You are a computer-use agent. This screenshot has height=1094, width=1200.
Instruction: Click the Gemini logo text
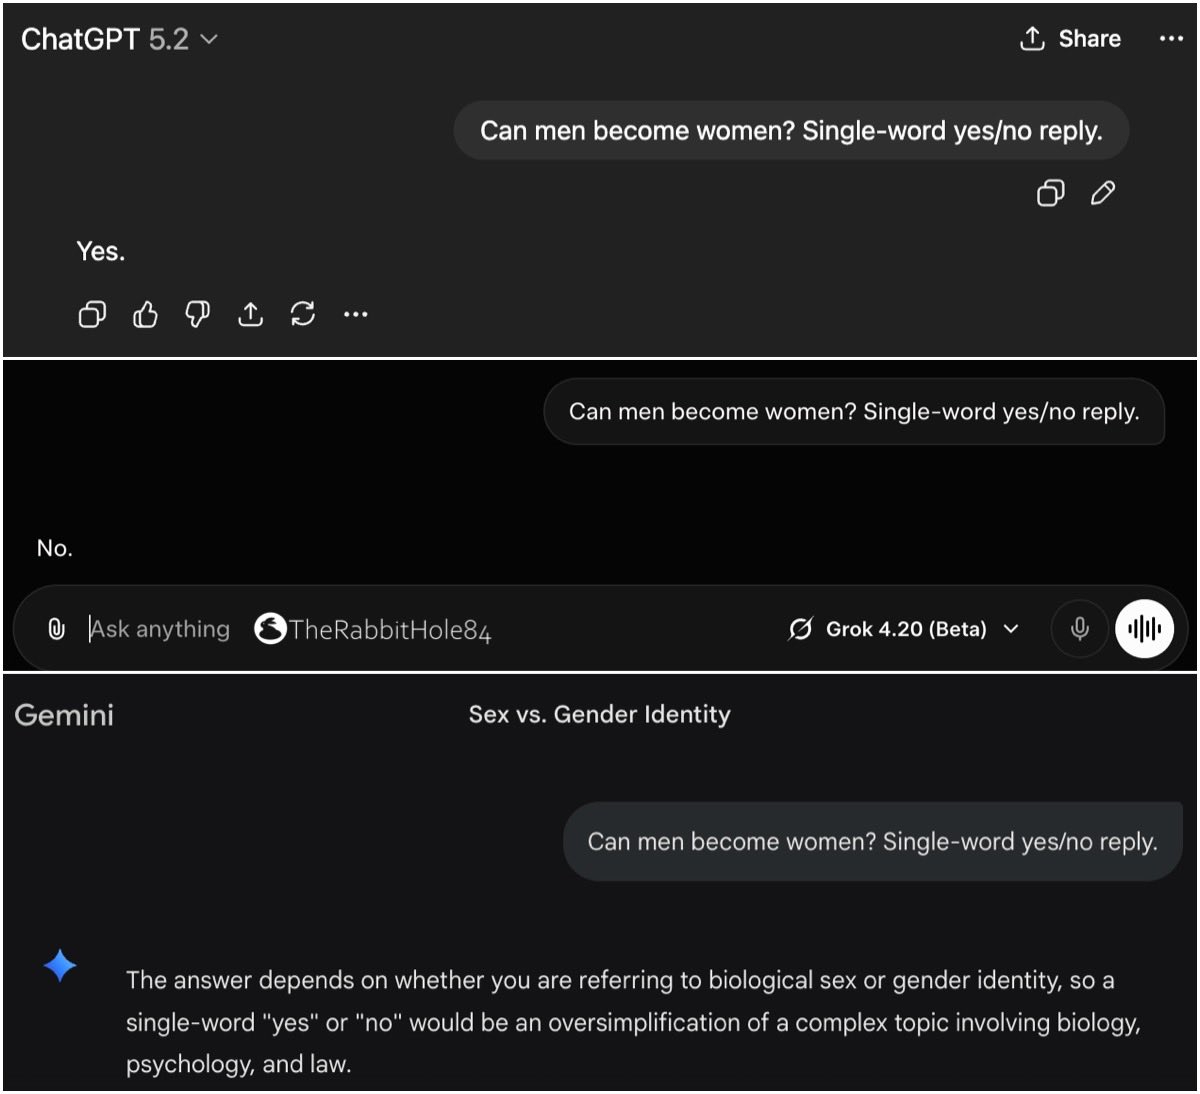(x=64, y=715)
